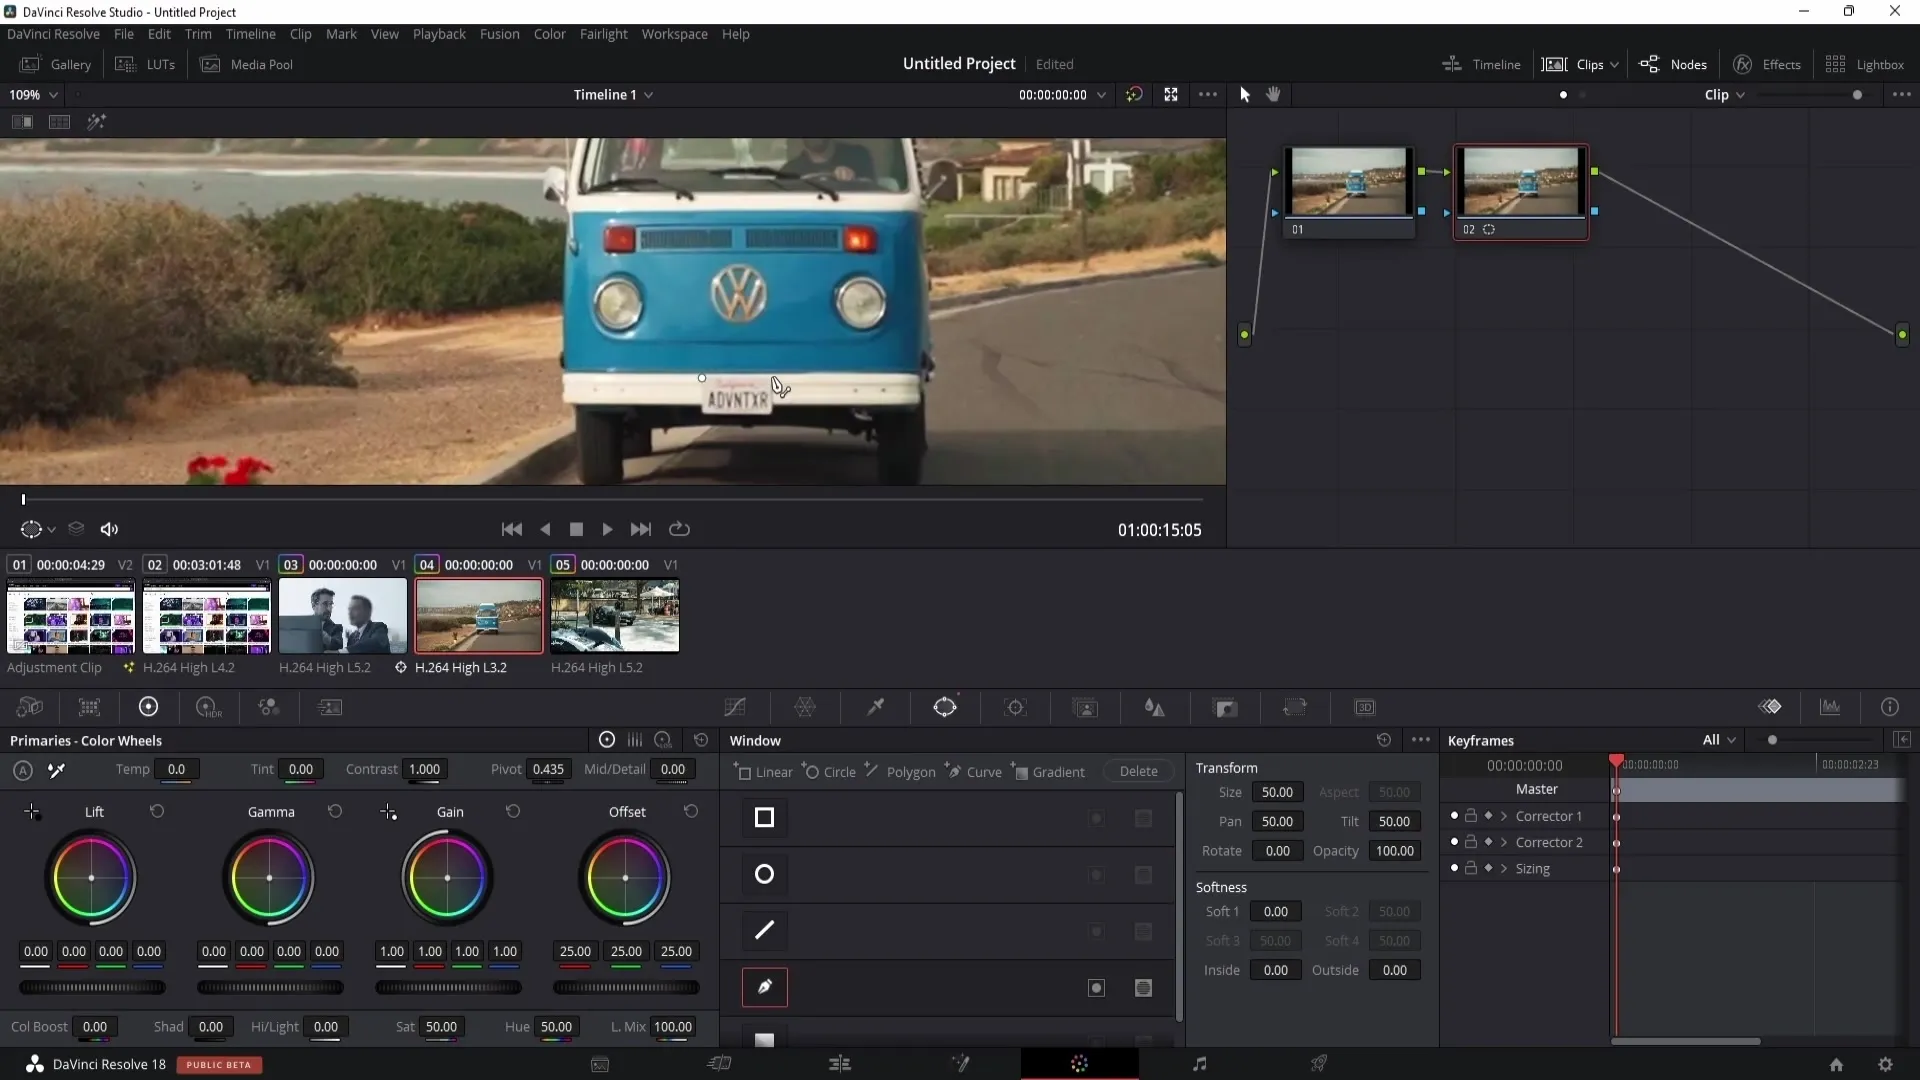Select the Polygon window tool
Viewport: 1920px width, 1080px height.
(913, 771)
